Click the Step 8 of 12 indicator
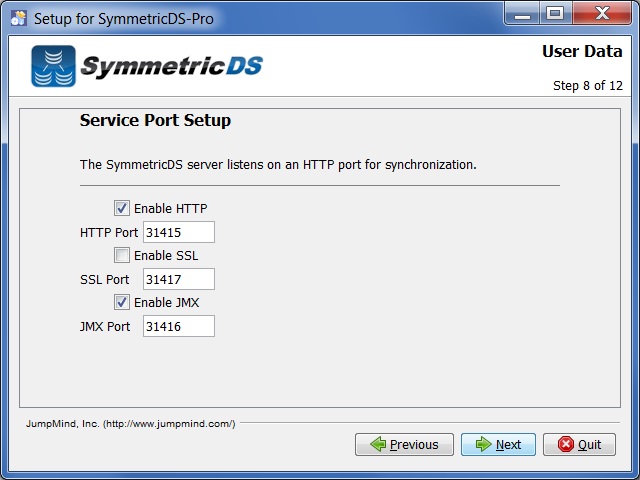 click(588, 86)
